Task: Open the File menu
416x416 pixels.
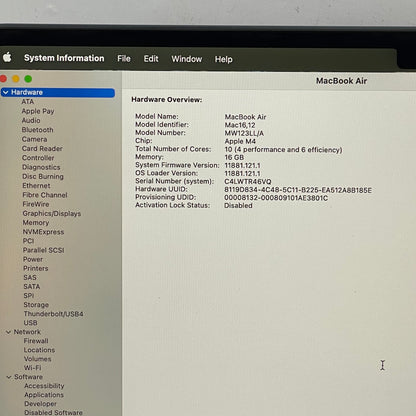Action: click(124, 59)
